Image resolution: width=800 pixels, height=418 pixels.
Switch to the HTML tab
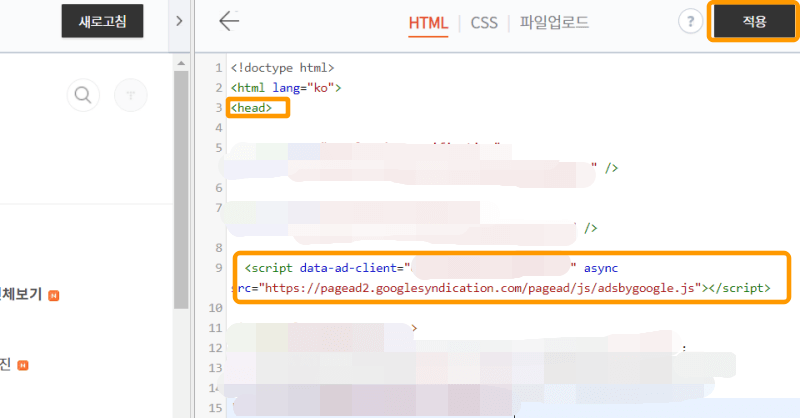click(x=428, y=22)
